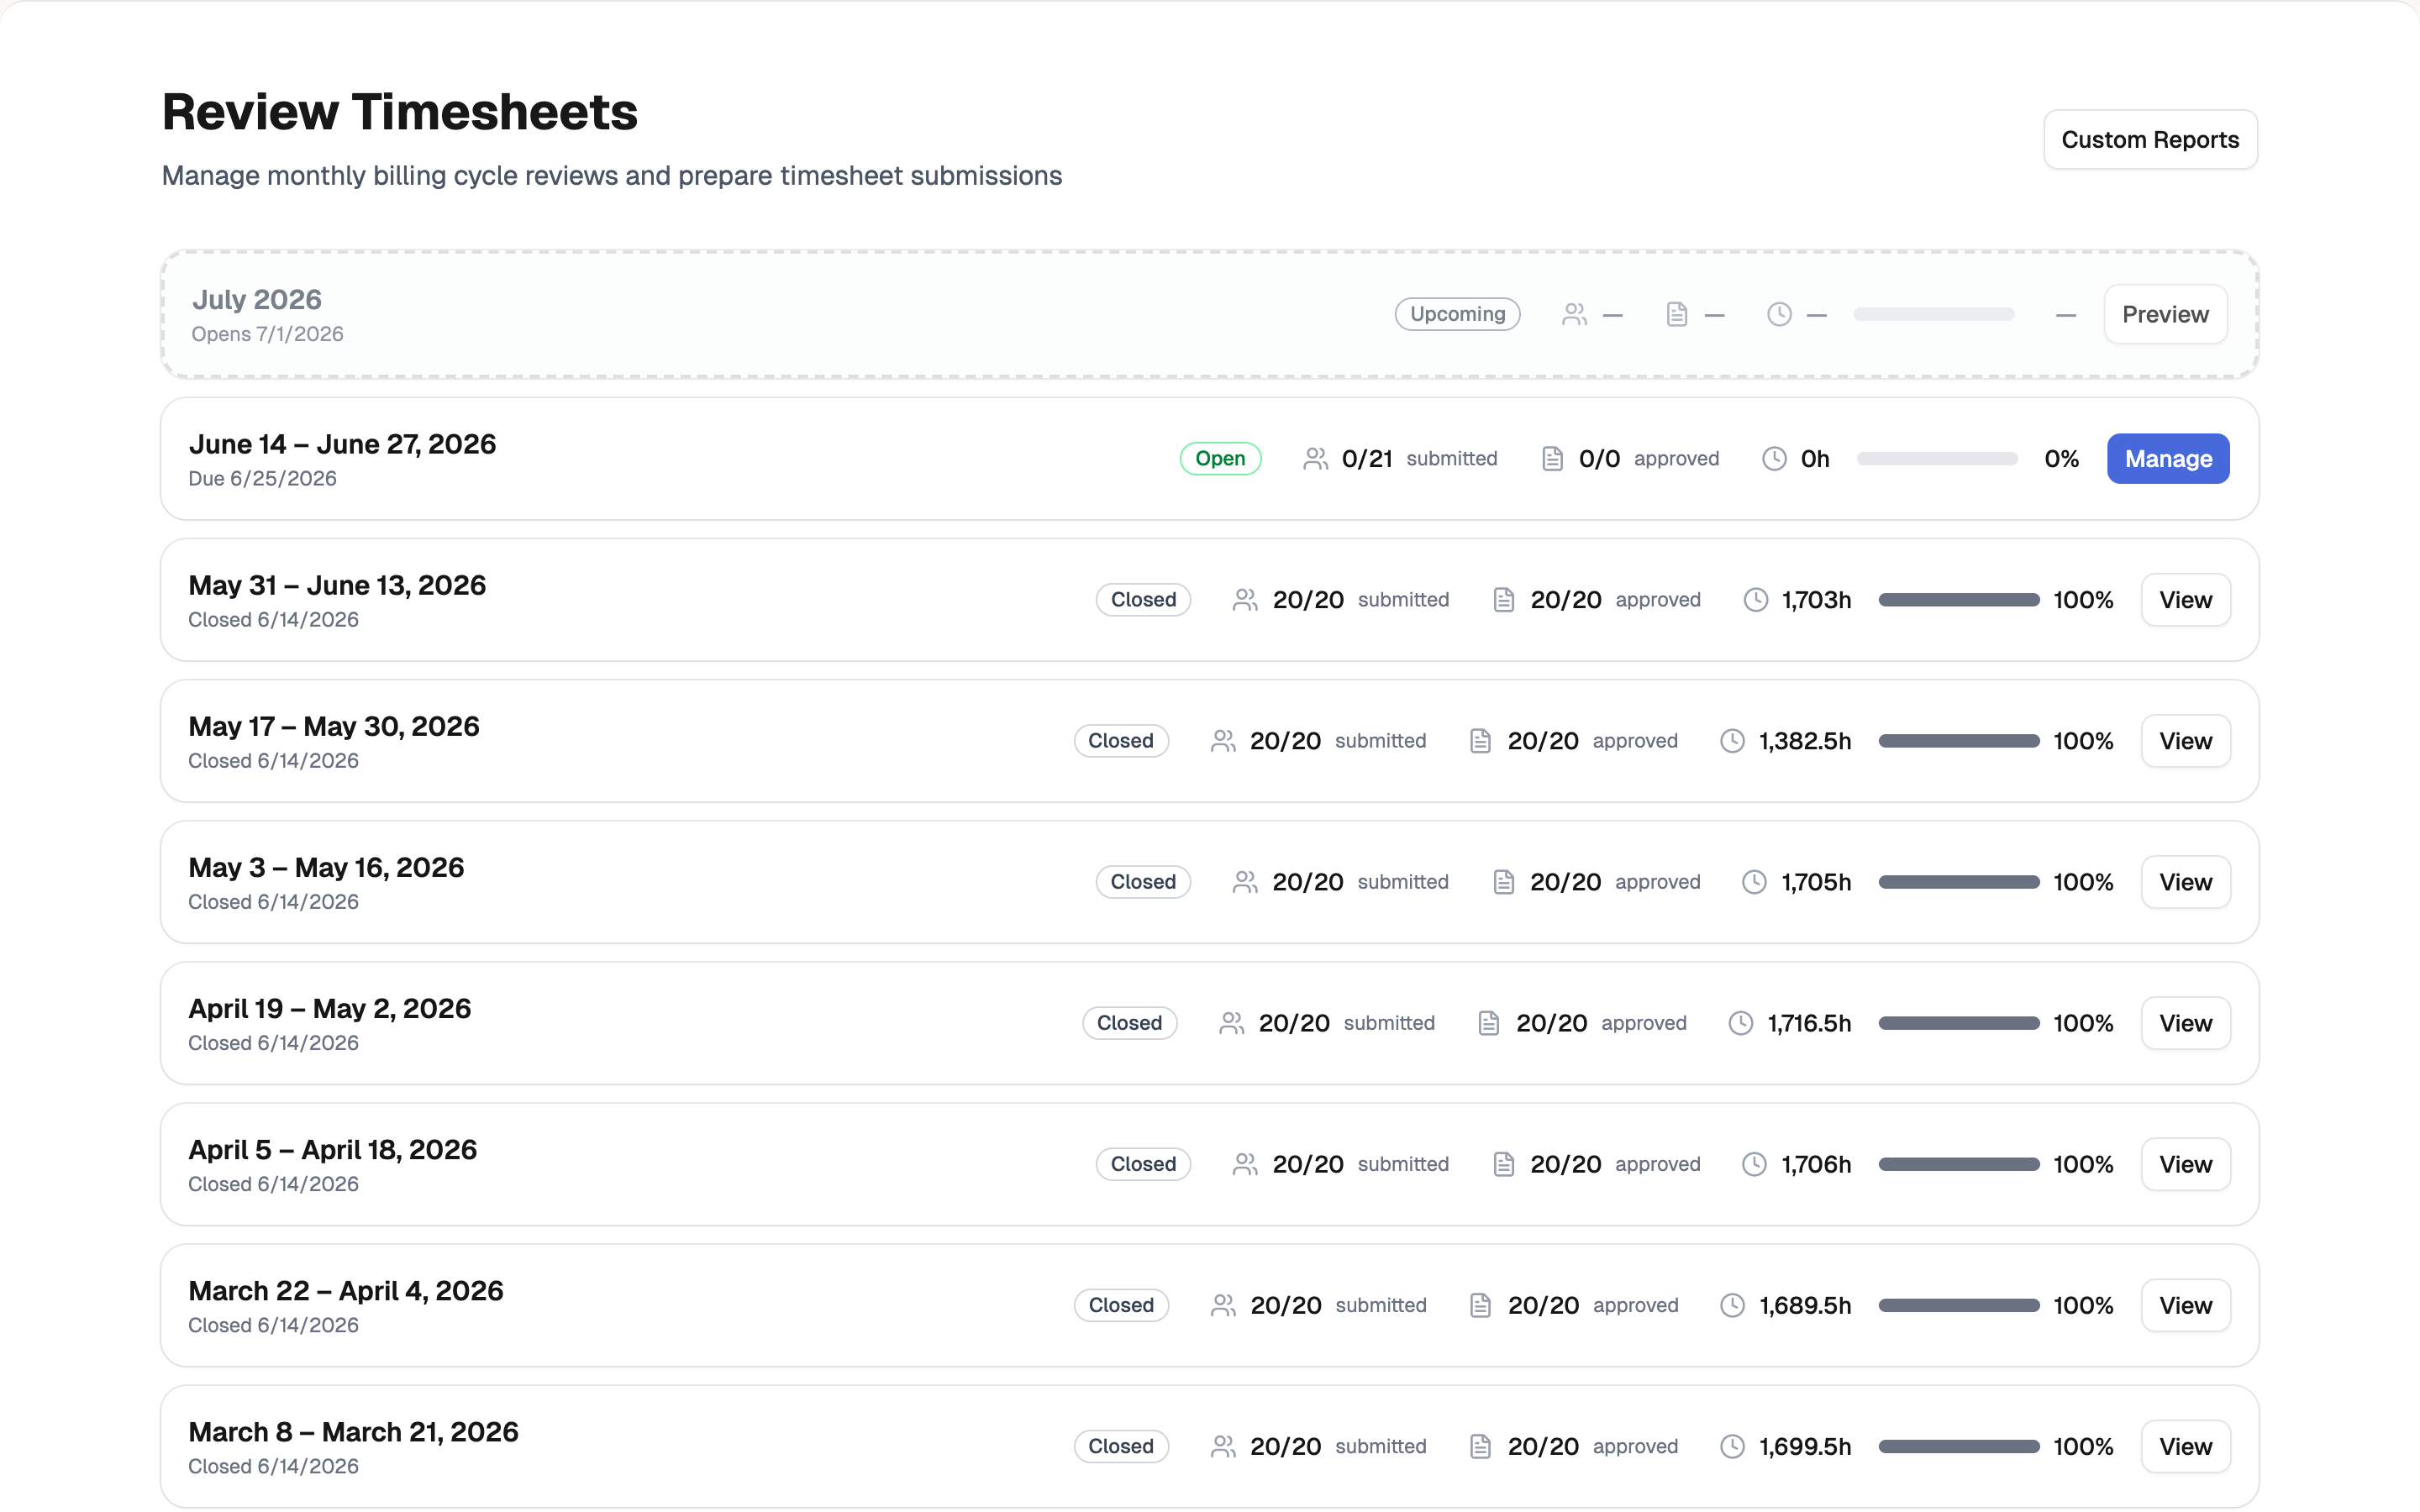Click the 'March 8 – March 21, 2026' title

click(x=353, y=1431)
